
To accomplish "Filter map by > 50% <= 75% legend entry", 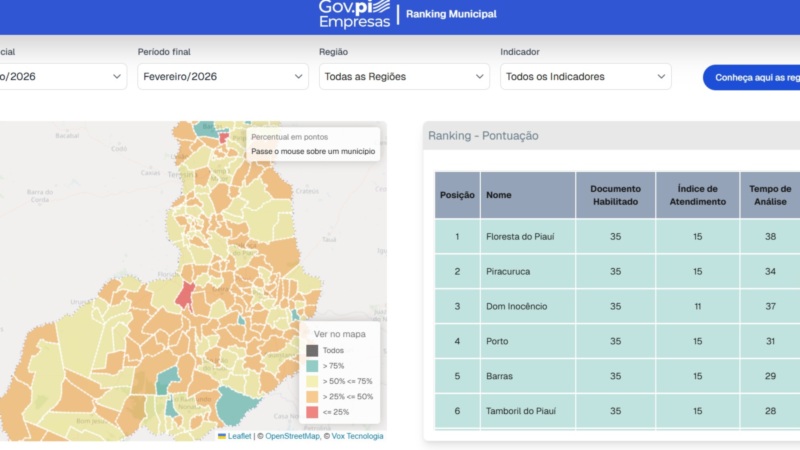I will (312, 381).
